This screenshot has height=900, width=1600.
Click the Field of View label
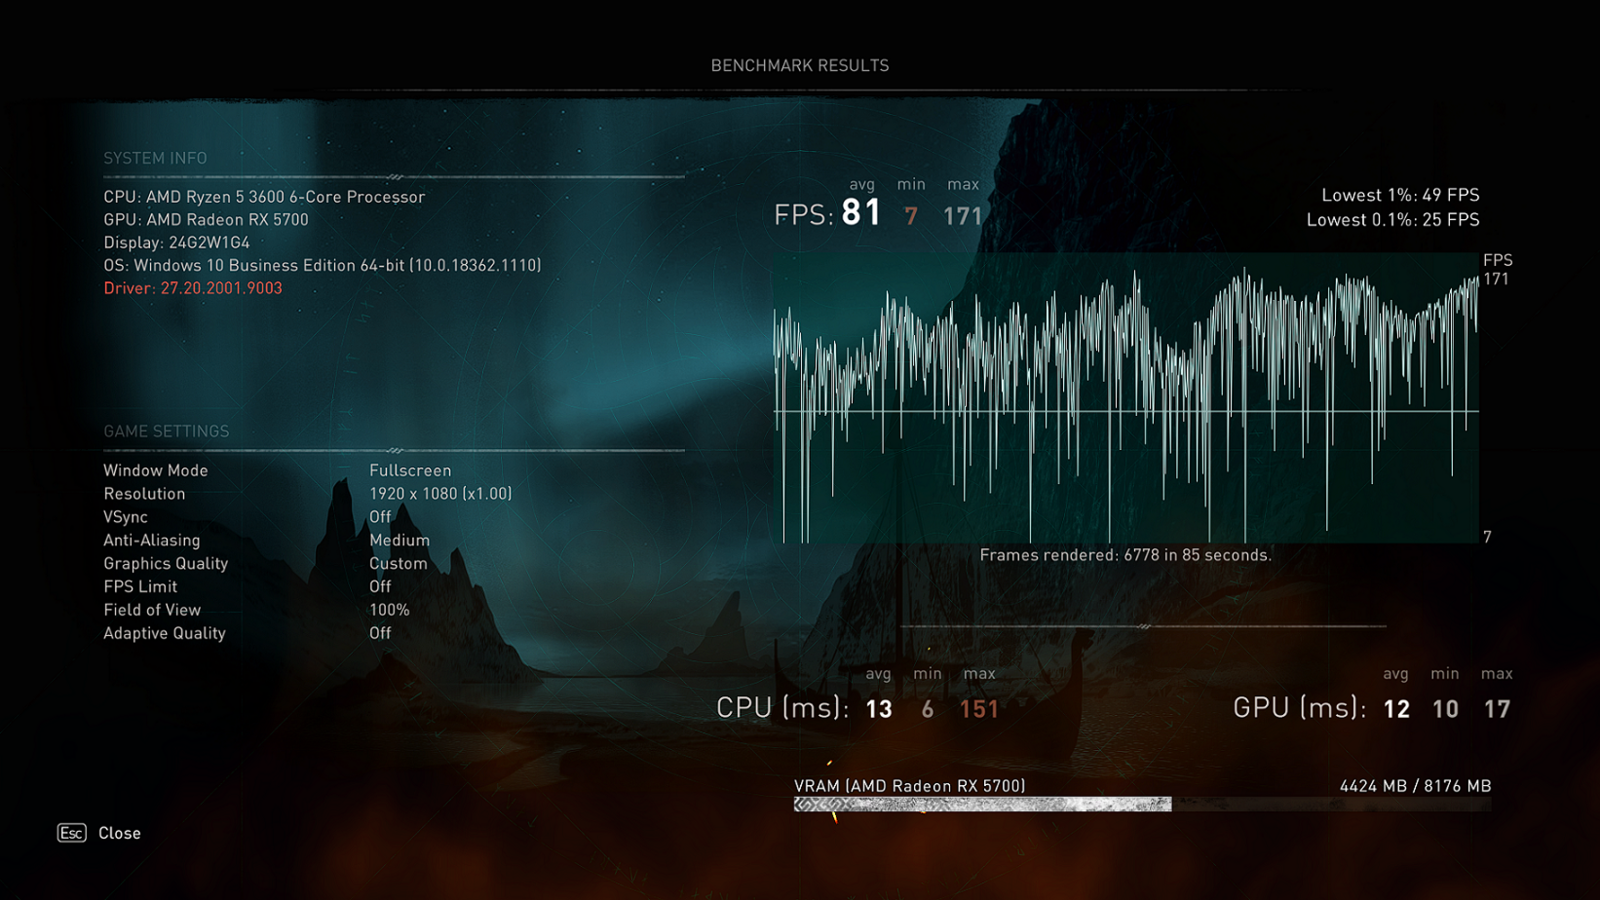pos(152,610)
